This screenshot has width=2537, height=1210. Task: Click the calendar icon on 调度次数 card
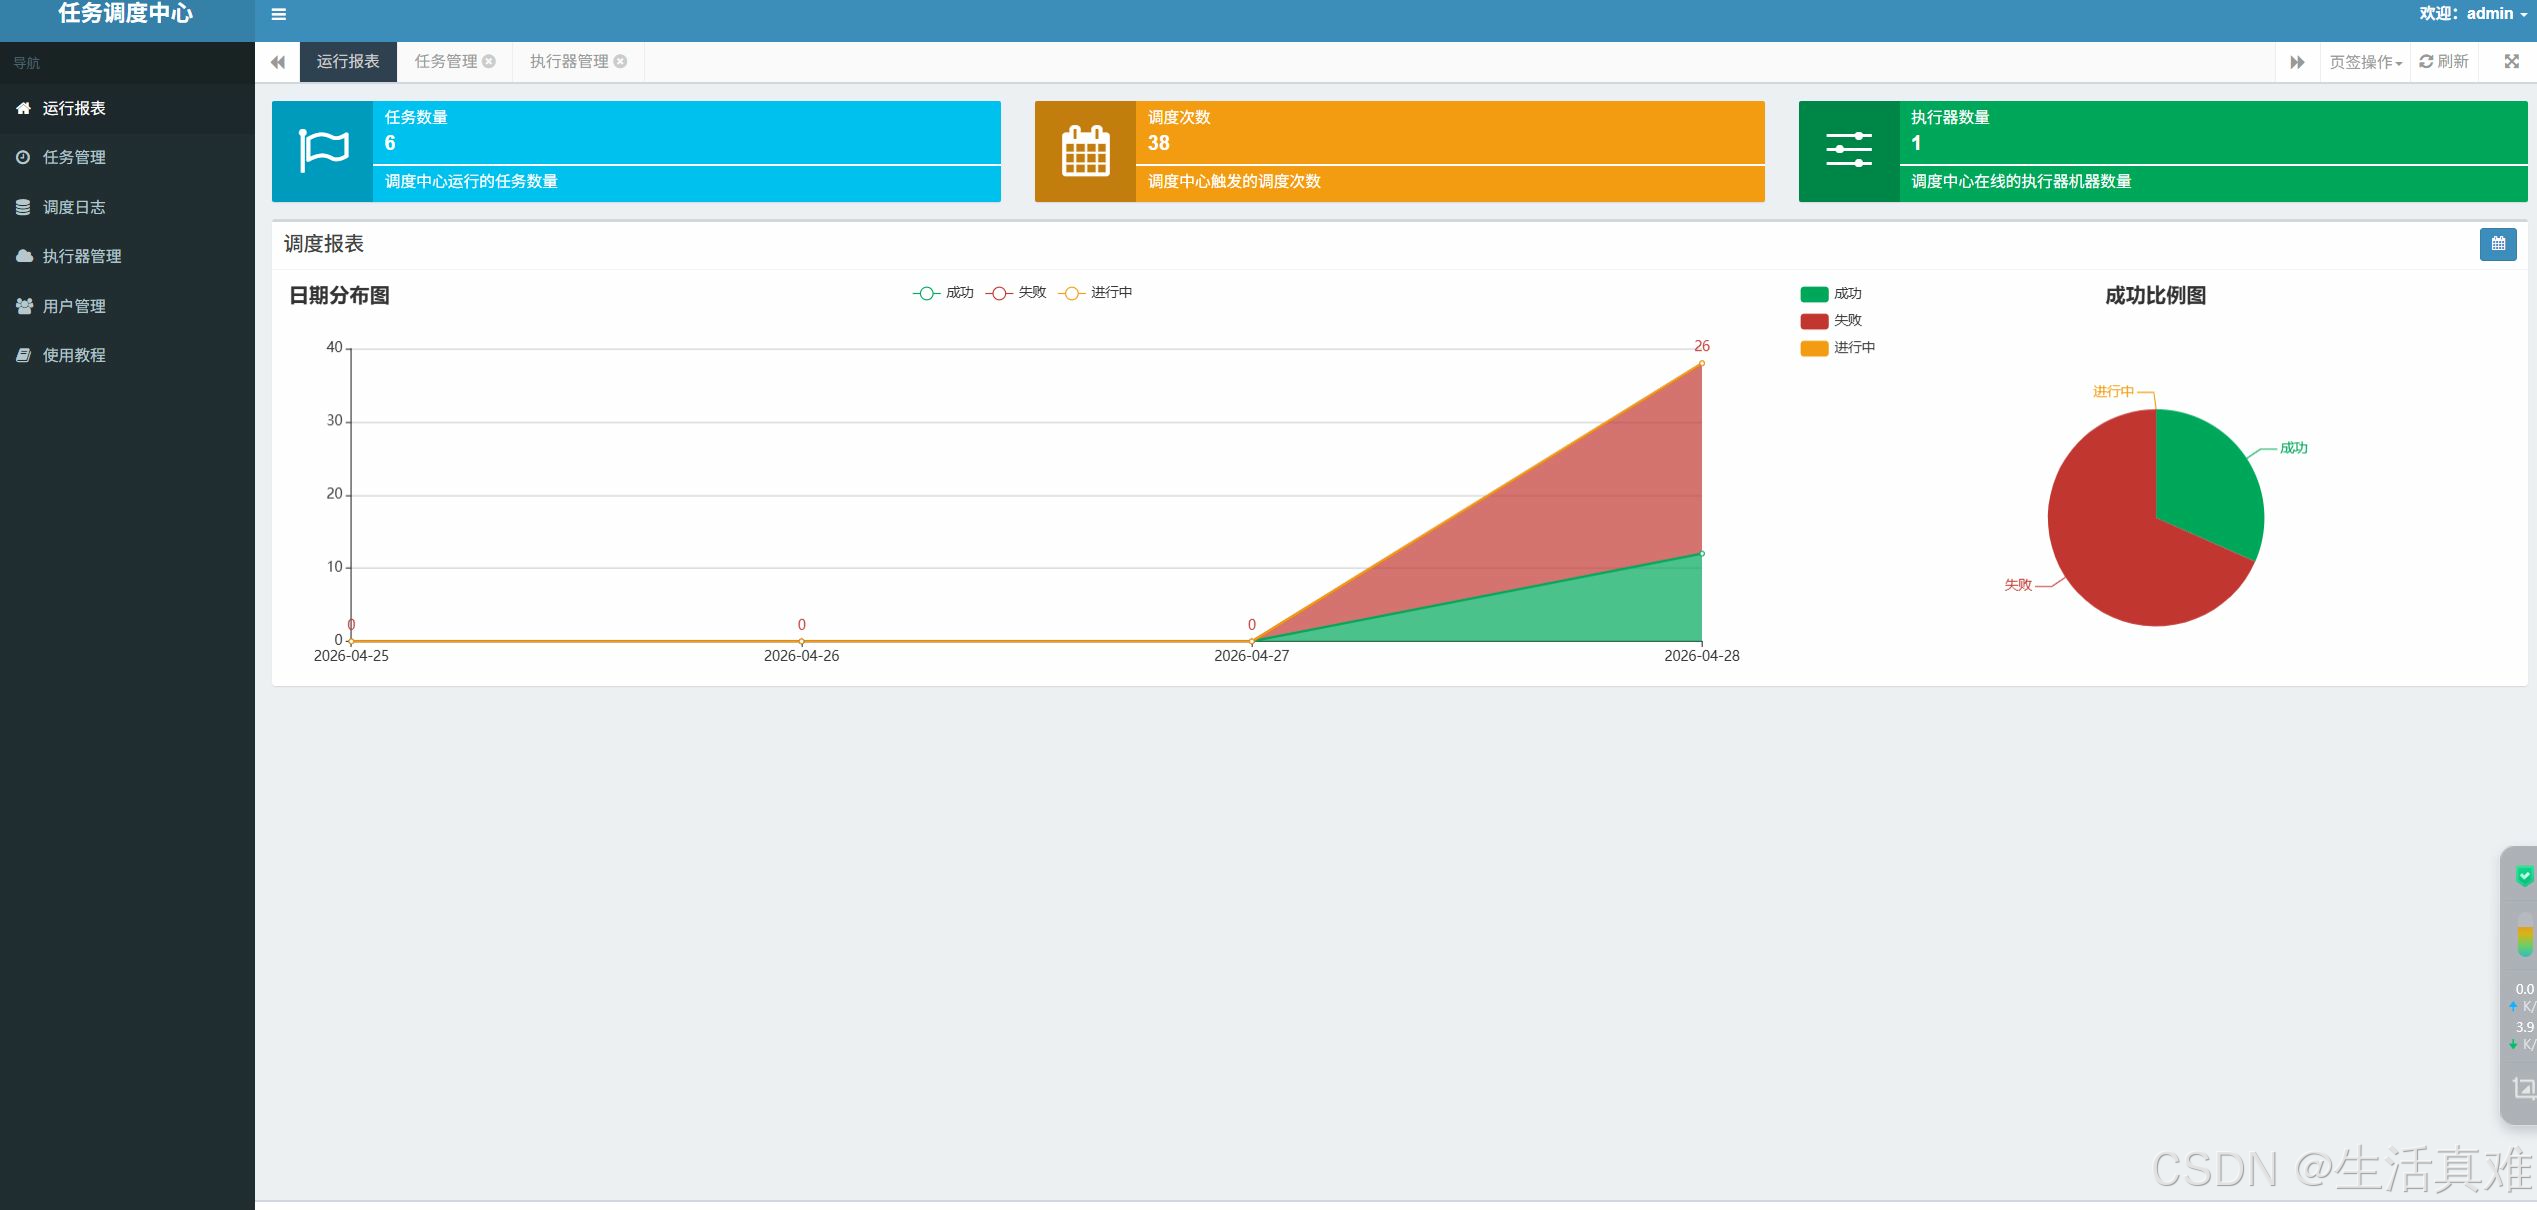pyautogui.click(x=1085, y=151)
